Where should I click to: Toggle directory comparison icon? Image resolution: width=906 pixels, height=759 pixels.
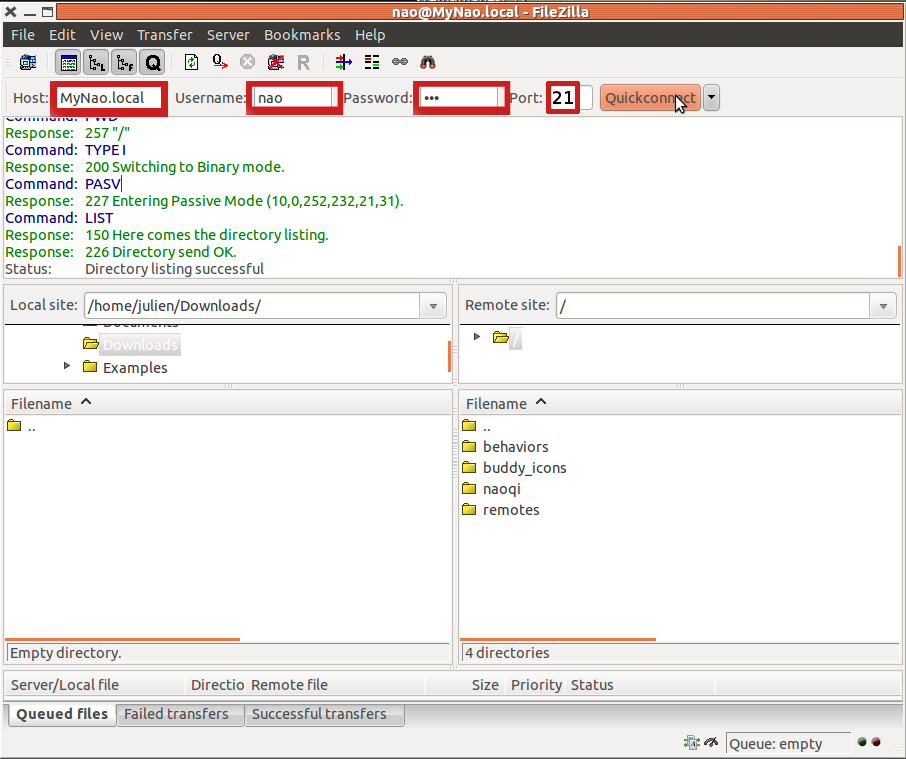pyautogui.click(x=372, y=62)
